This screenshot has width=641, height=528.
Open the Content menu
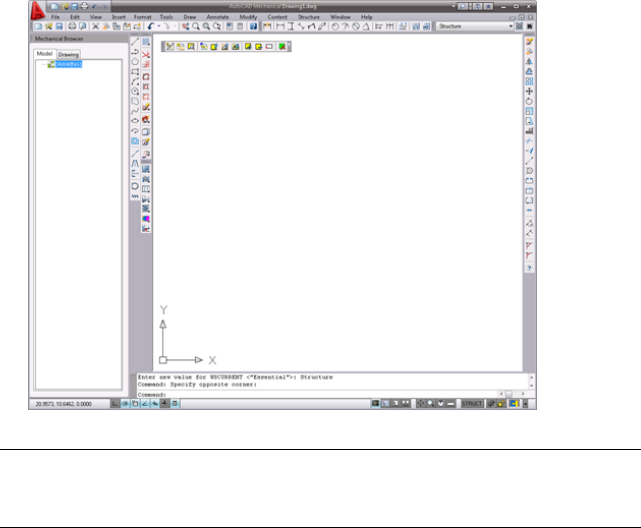coord(278,17)
